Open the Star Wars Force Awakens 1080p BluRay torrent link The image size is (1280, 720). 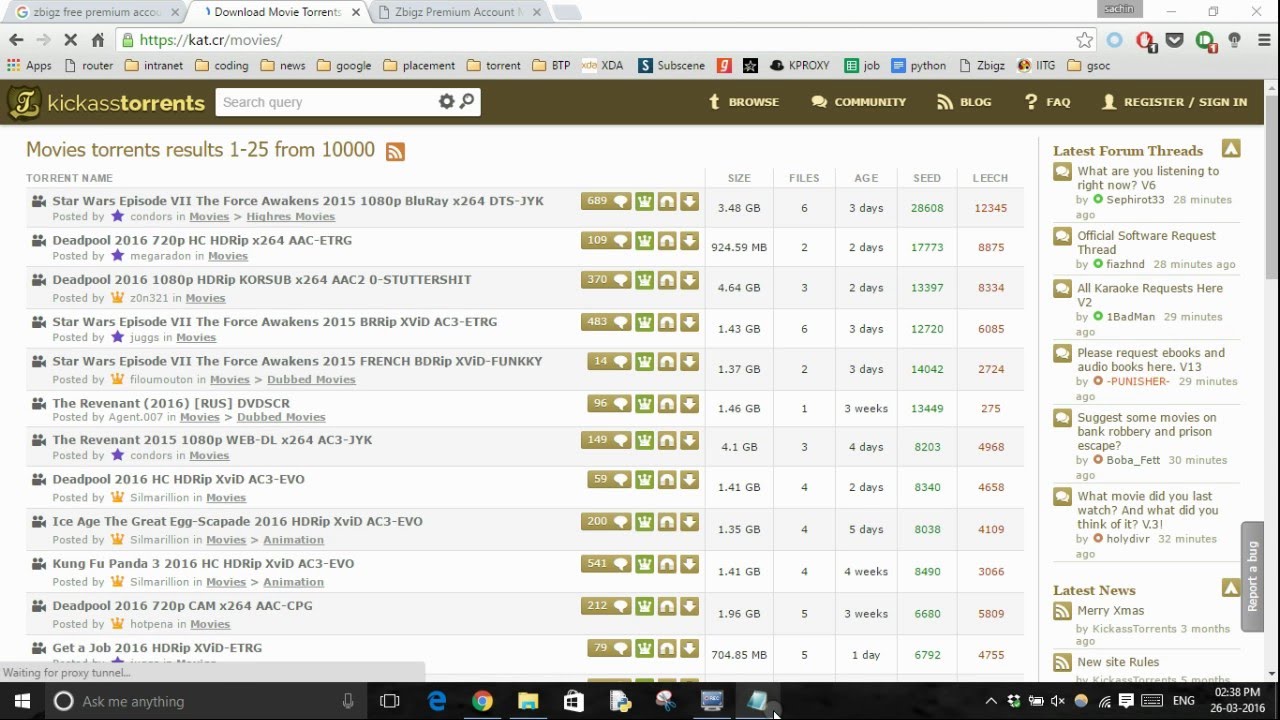point(298,201)
